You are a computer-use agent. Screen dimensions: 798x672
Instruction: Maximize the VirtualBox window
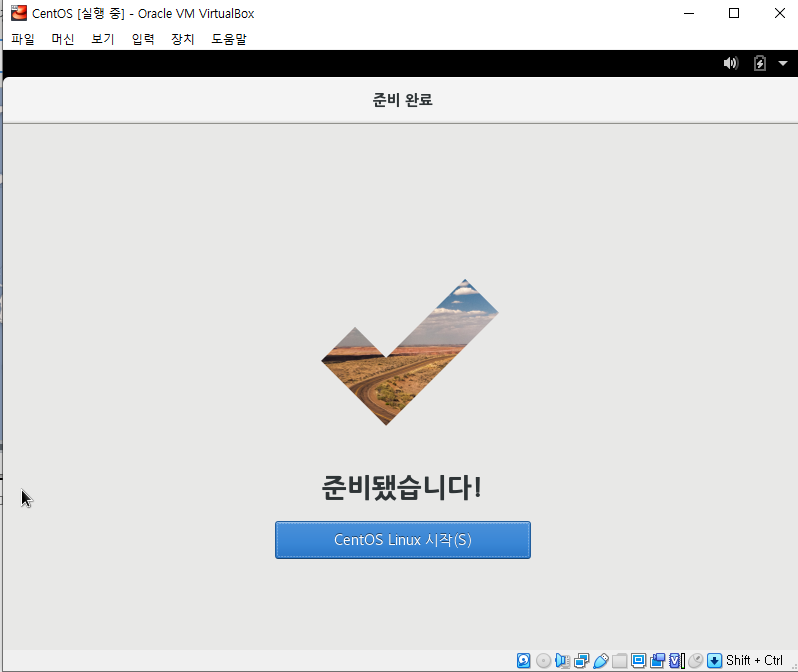[734, 13]
